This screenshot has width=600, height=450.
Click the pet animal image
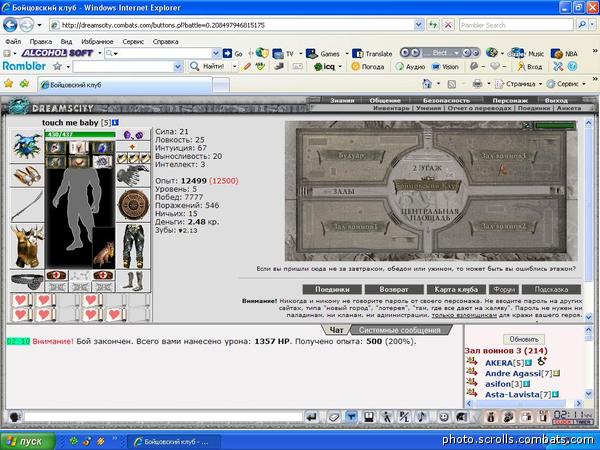click(x=104, y=248)
